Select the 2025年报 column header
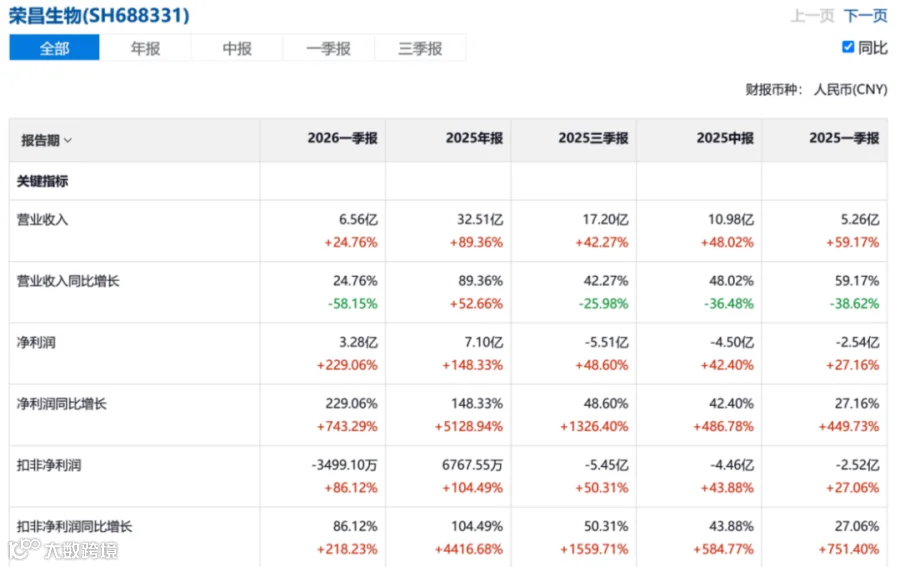Image resolution: width=900 pixels, height=567 pixels. (x=474, y=138)
